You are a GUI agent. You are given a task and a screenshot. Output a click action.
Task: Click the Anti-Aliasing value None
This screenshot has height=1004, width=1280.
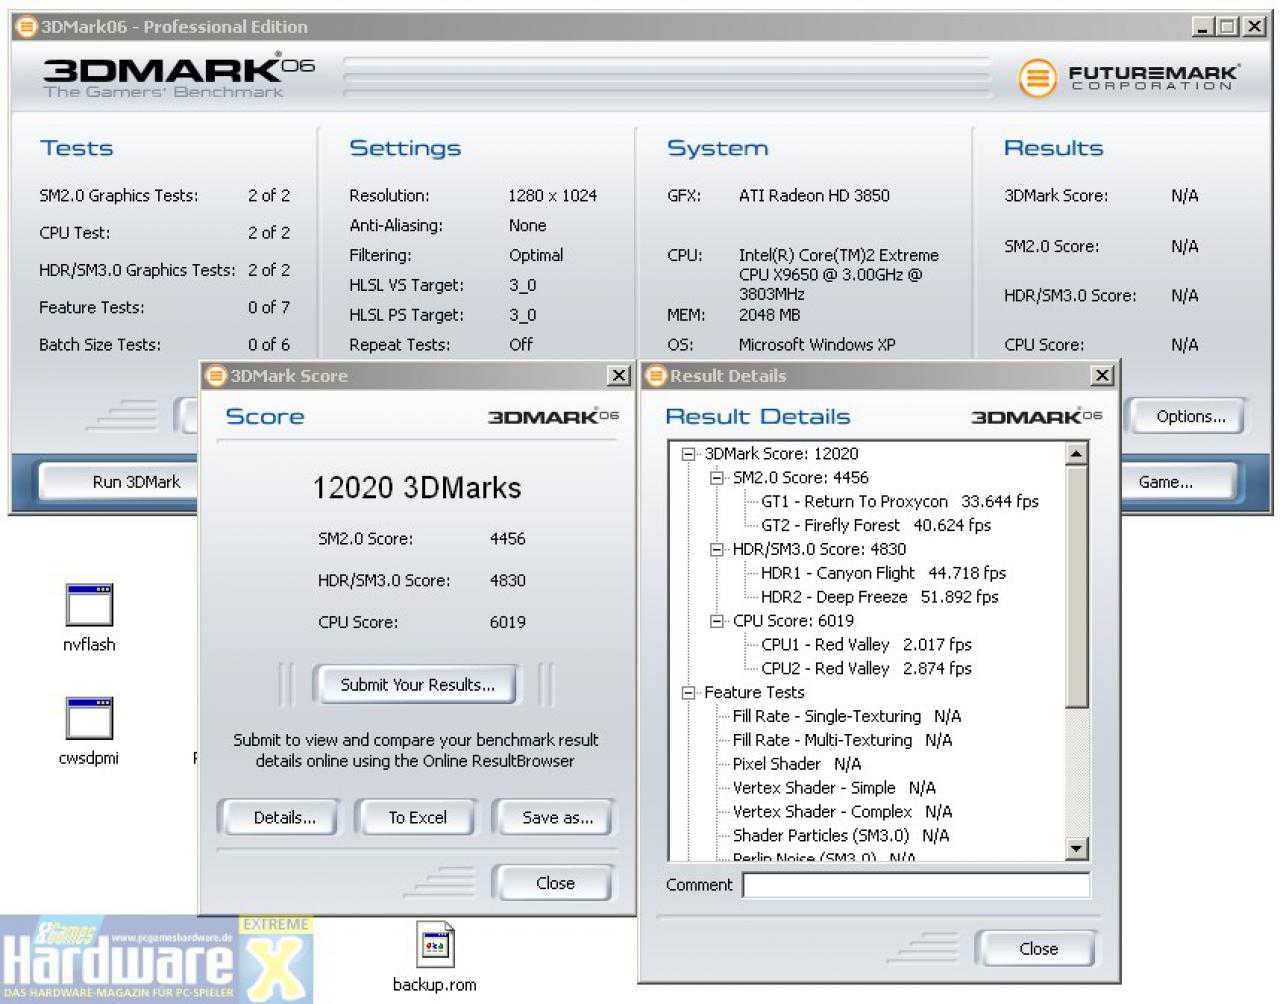(x=527, y=226)
